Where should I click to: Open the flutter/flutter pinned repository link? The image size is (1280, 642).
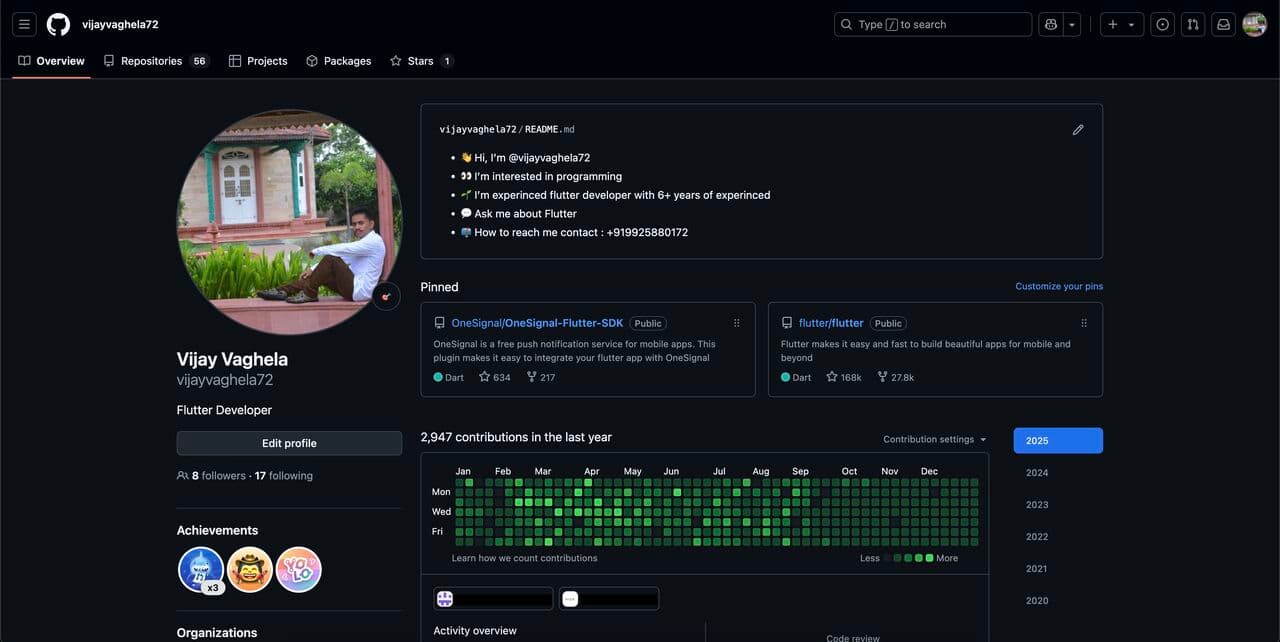click(x=831, y=323)
